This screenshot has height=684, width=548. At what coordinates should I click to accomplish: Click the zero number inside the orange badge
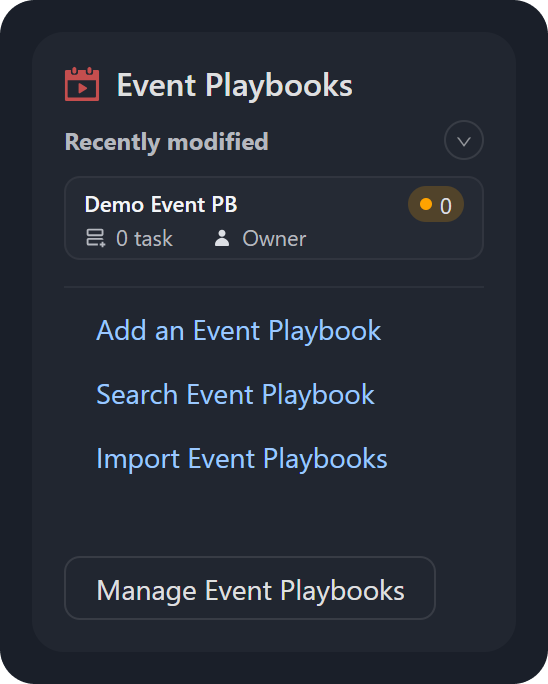tap(445, 206)
